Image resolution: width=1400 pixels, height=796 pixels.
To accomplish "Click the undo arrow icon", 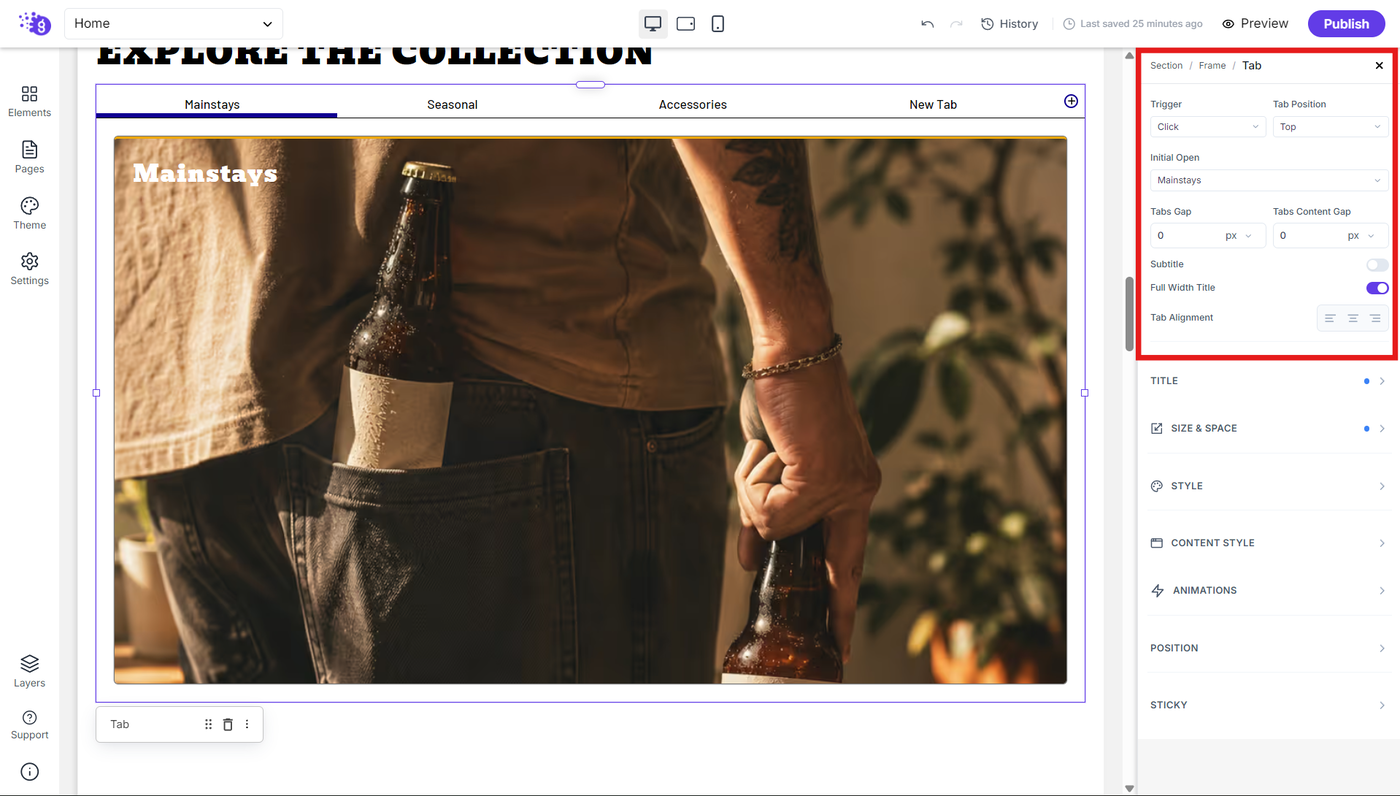I will [x=928, y=23].
